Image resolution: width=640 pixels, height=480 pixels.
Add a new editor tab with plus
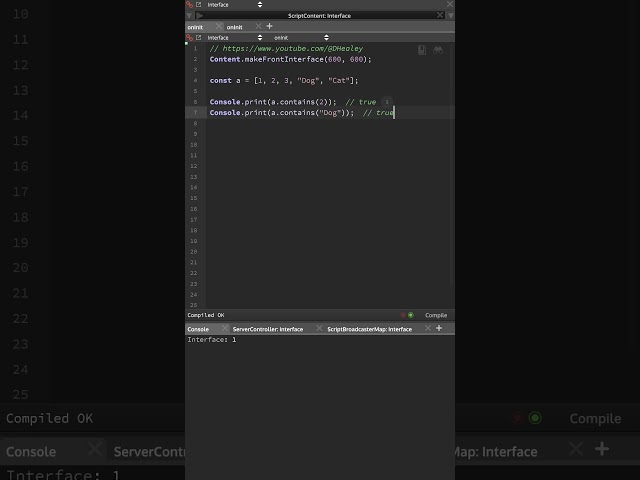(x=269, y=26)
